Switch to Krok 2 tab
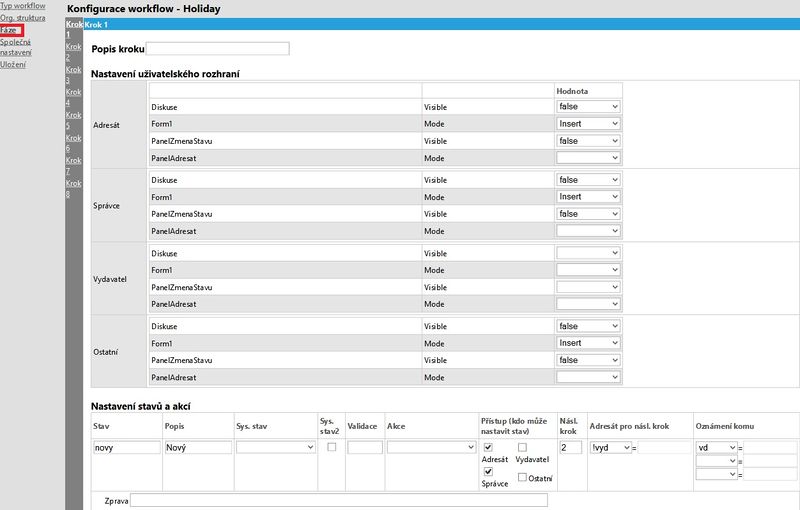 73,52
